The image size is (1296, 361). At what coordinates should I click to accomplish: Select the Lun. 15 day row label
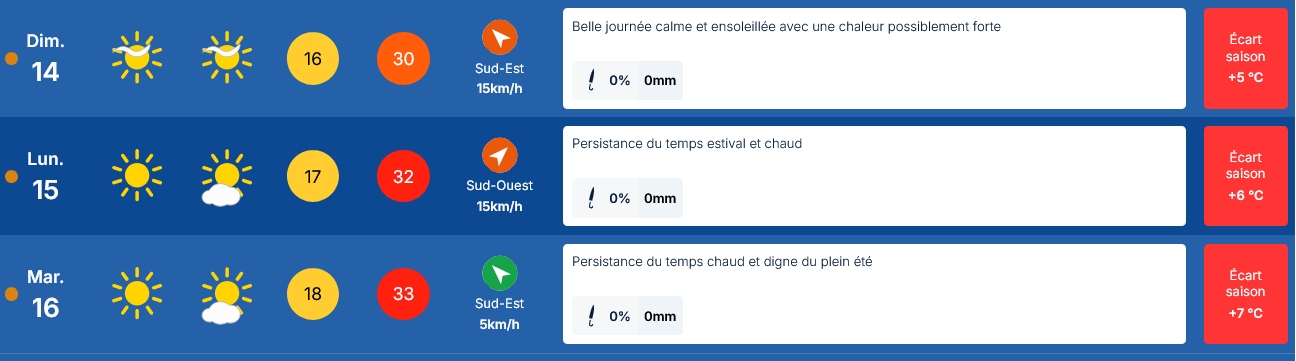(x=46, y=177)
